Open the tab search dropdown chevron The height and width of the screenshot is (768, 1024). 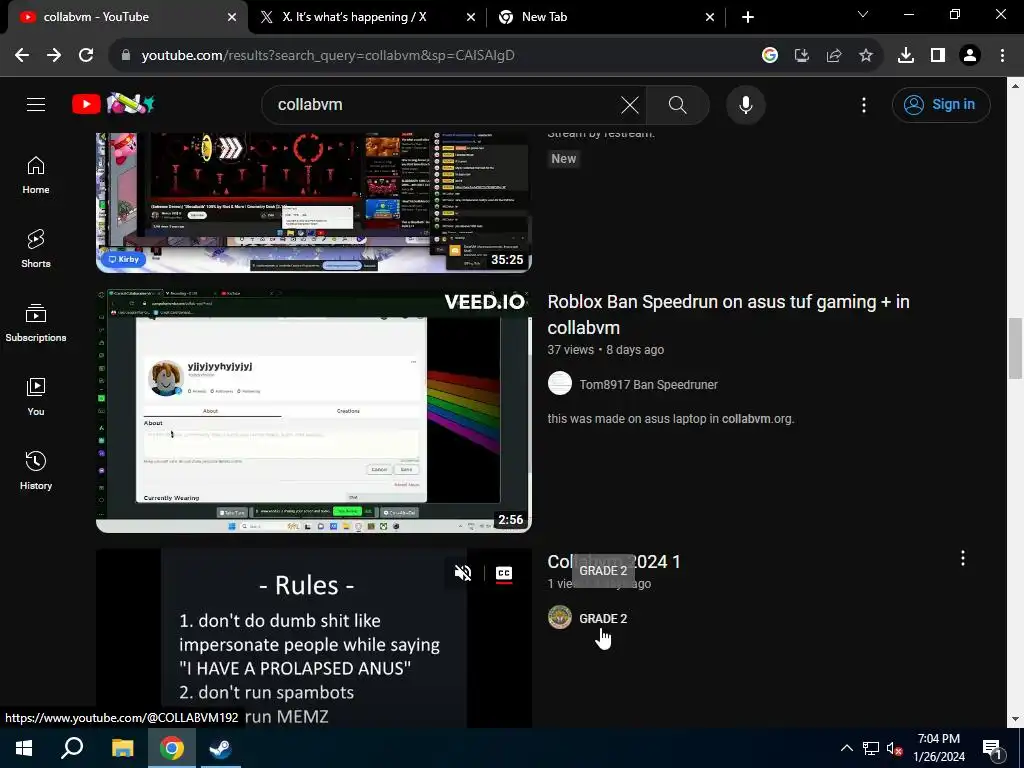coord(863,14)
